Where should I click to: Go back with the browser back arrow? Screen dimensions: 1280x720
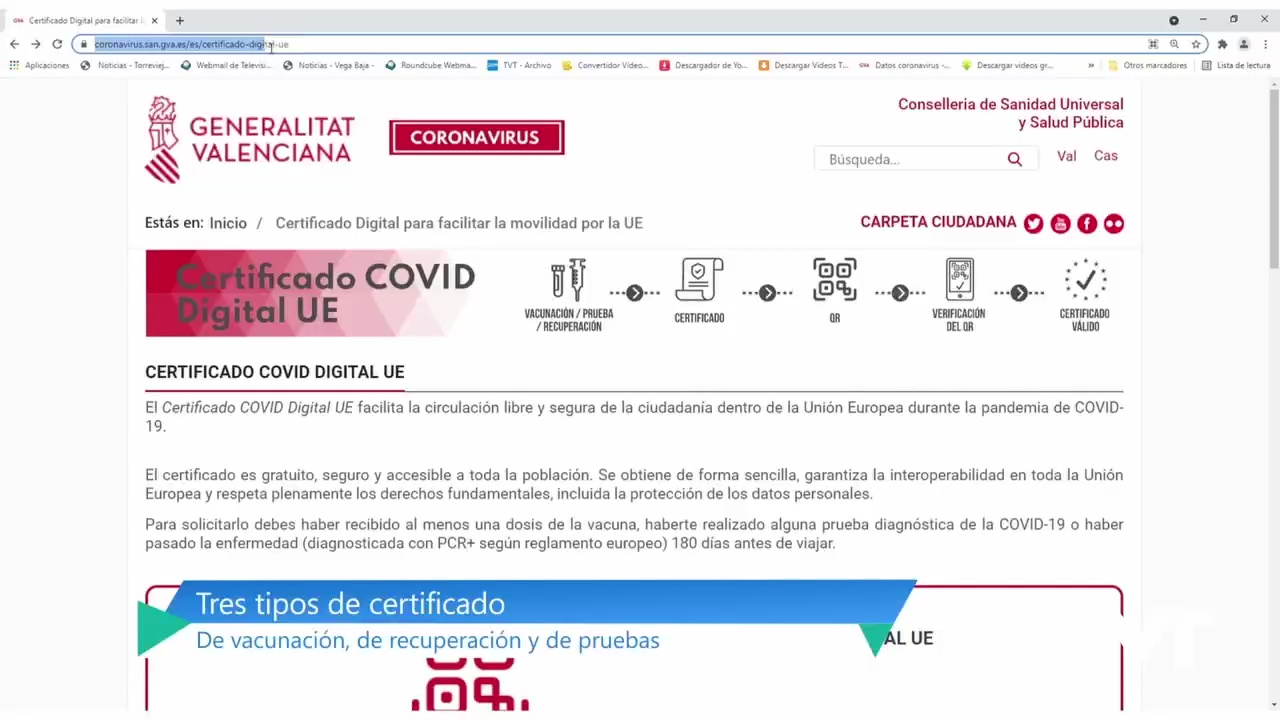pos(14,44)
